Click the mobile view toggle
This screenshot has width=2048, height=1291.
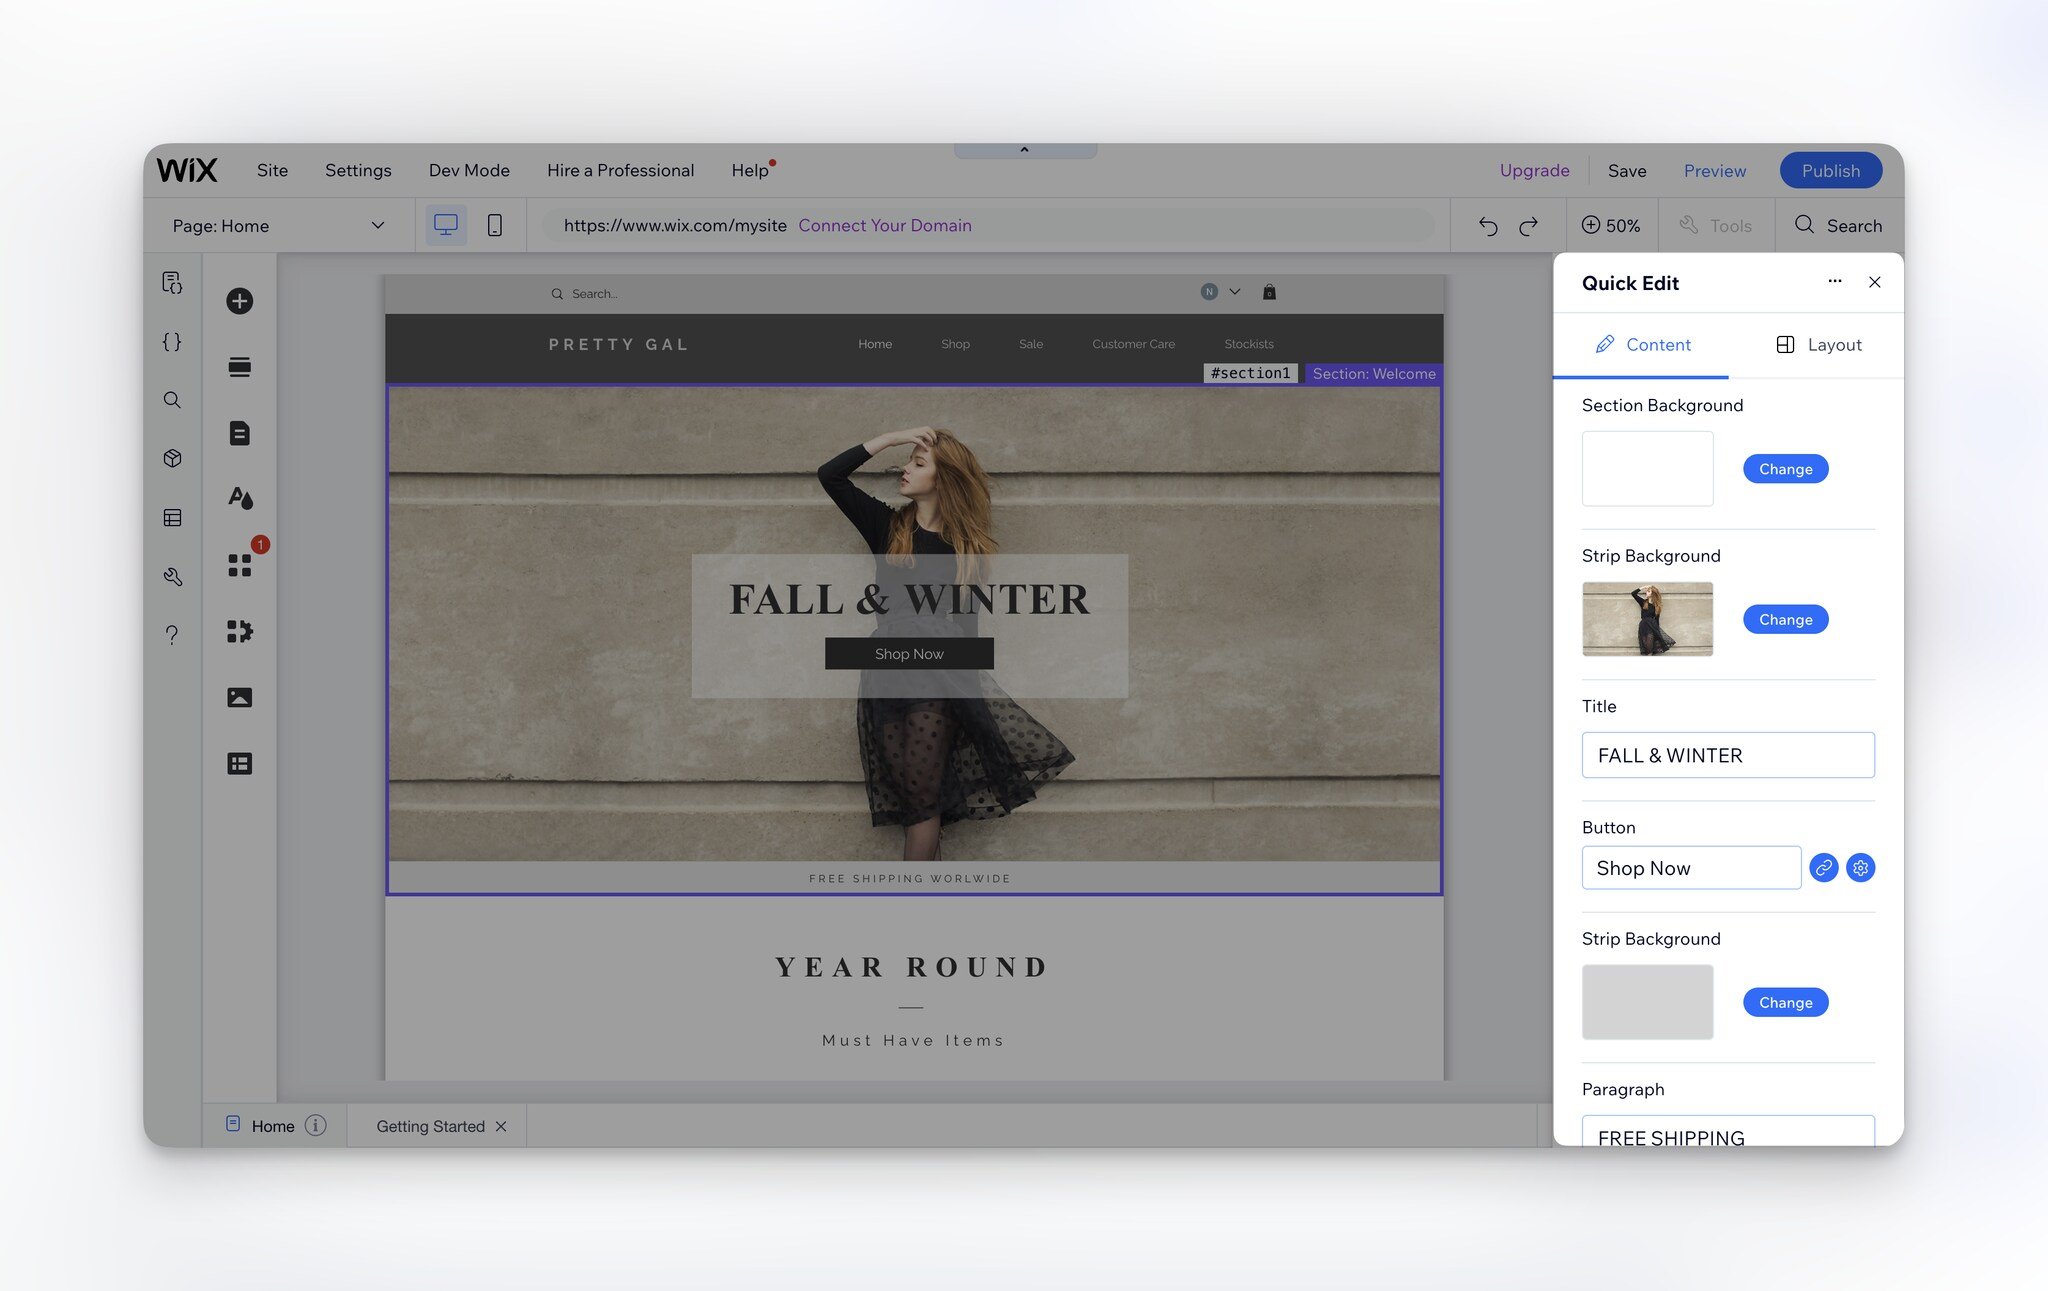pyautogui.click(x=494, y=225)
